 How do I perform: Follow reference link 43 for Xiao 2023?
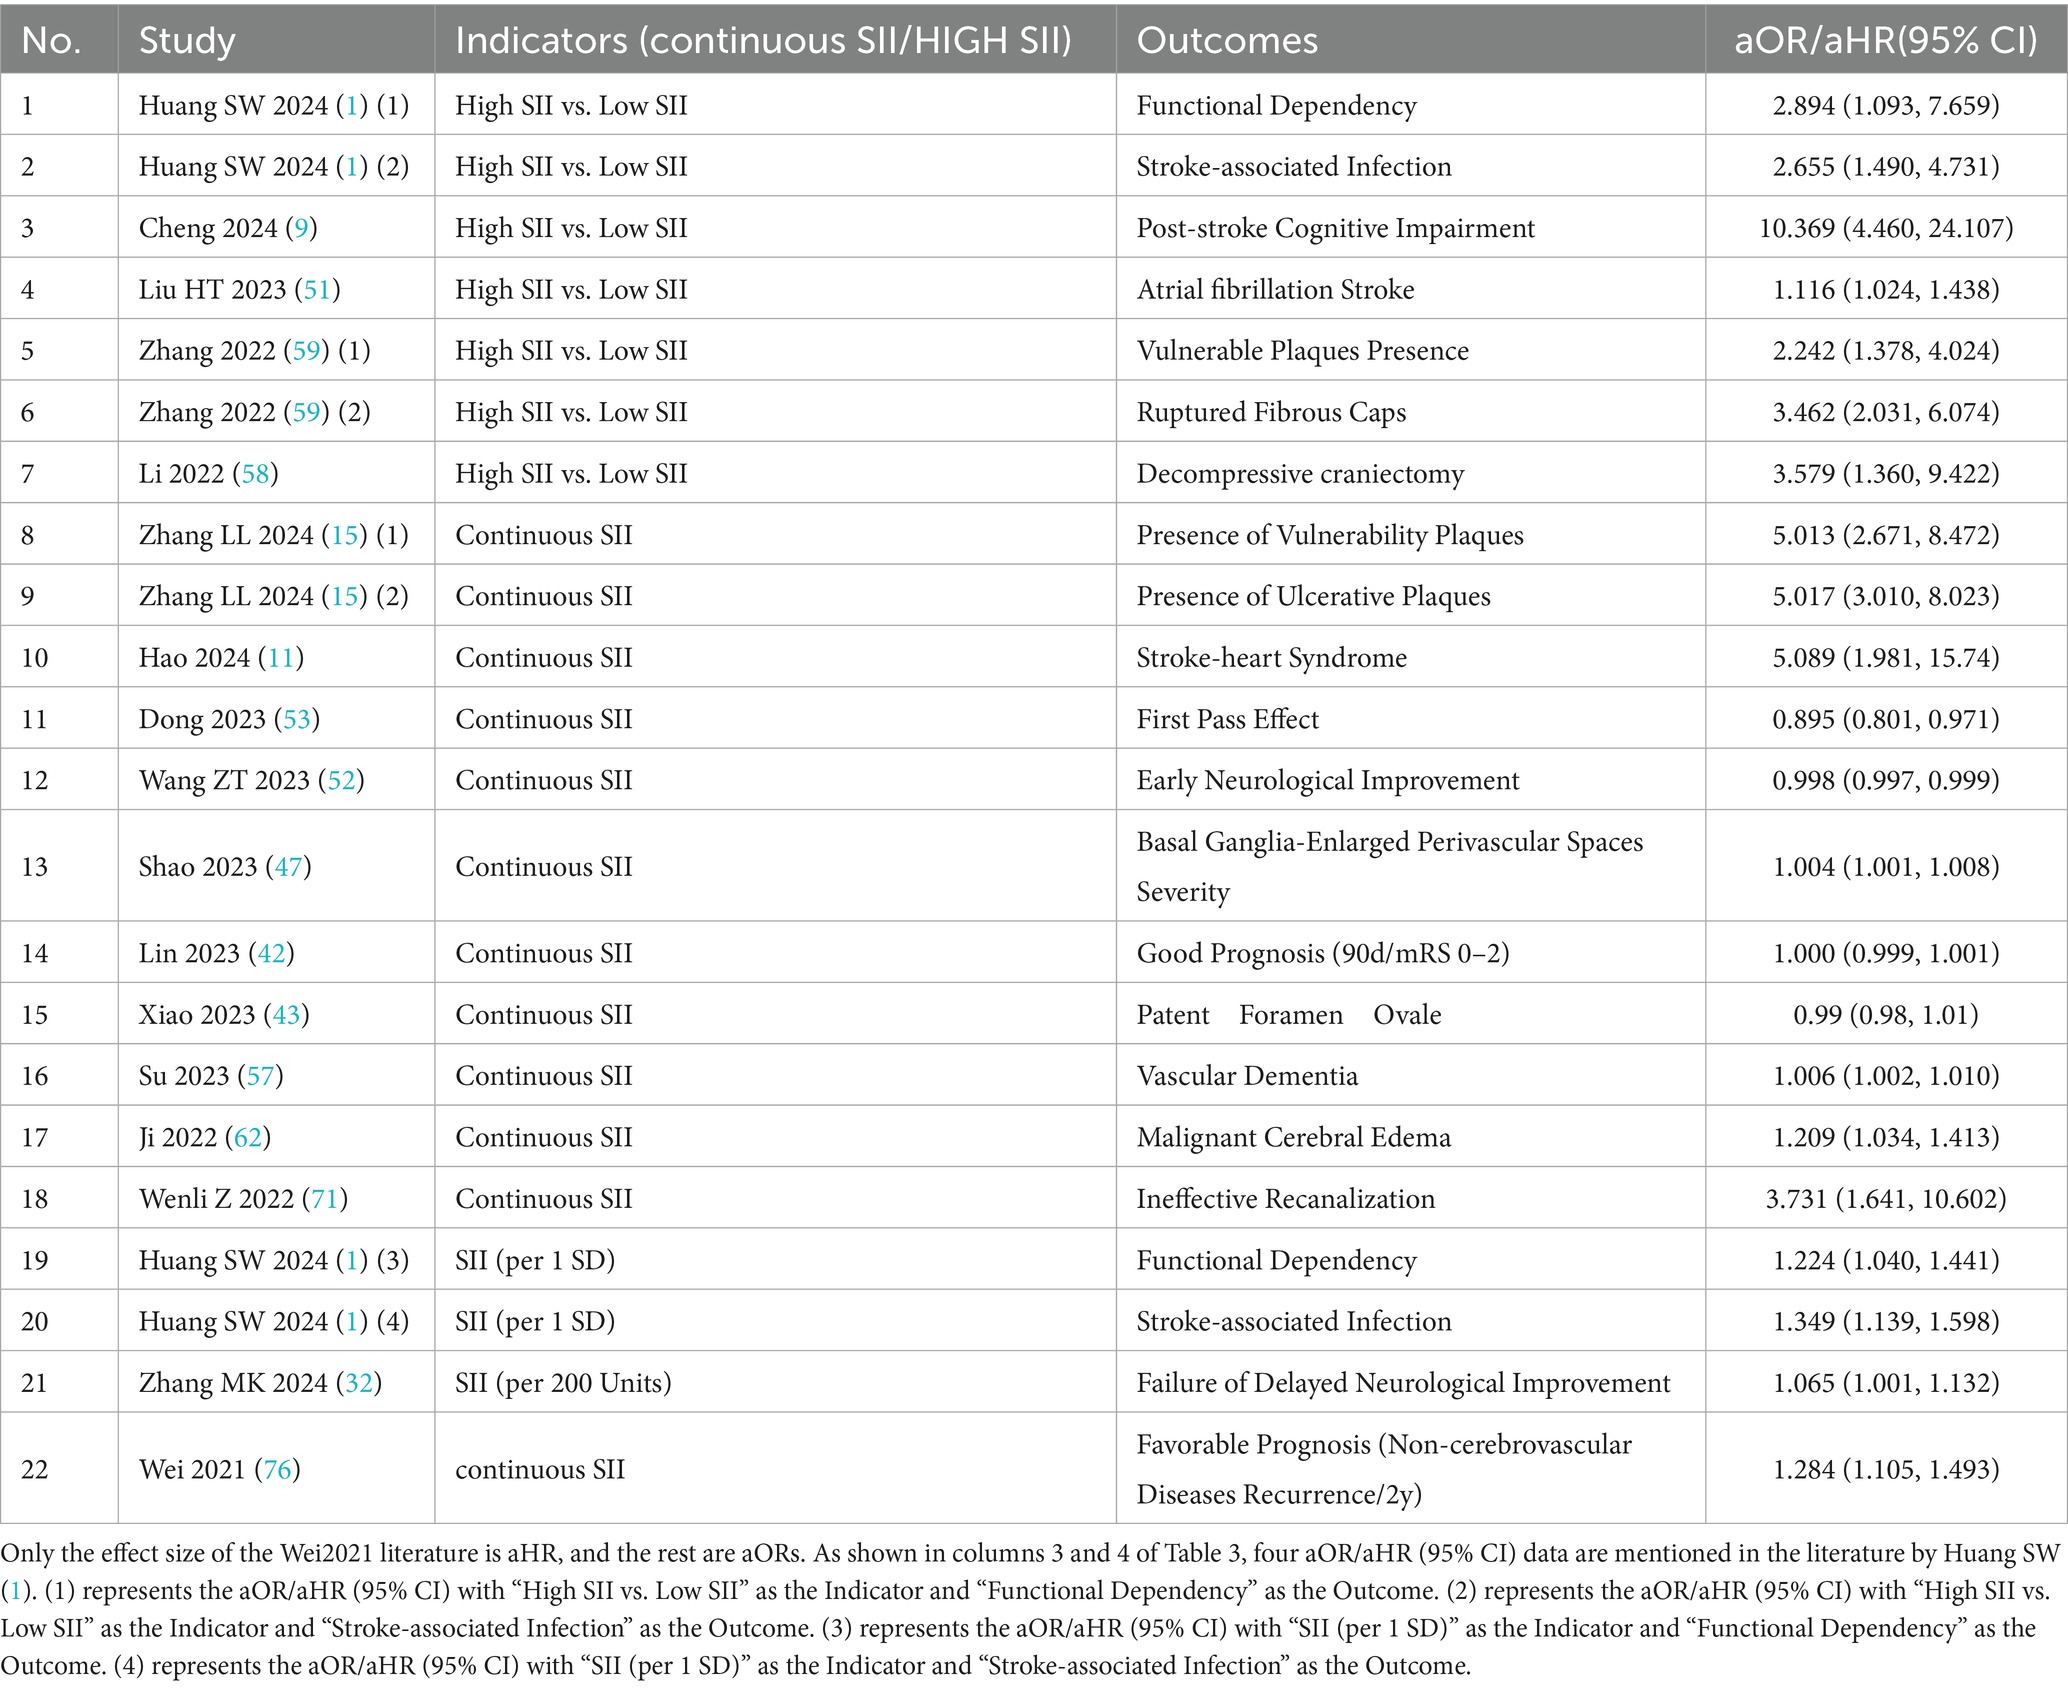[286, 1015]
